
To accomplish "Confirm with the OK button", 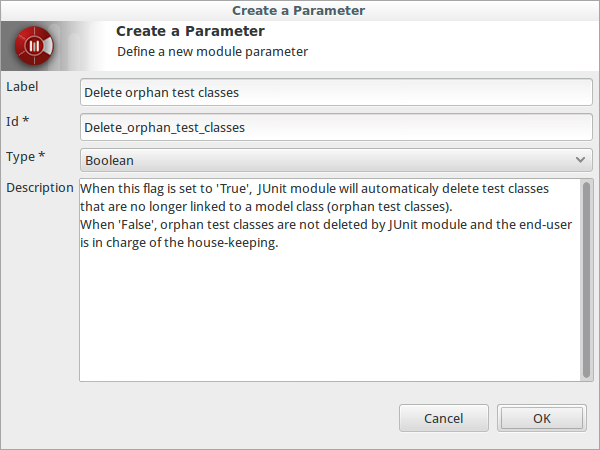I will pos(541,418).
